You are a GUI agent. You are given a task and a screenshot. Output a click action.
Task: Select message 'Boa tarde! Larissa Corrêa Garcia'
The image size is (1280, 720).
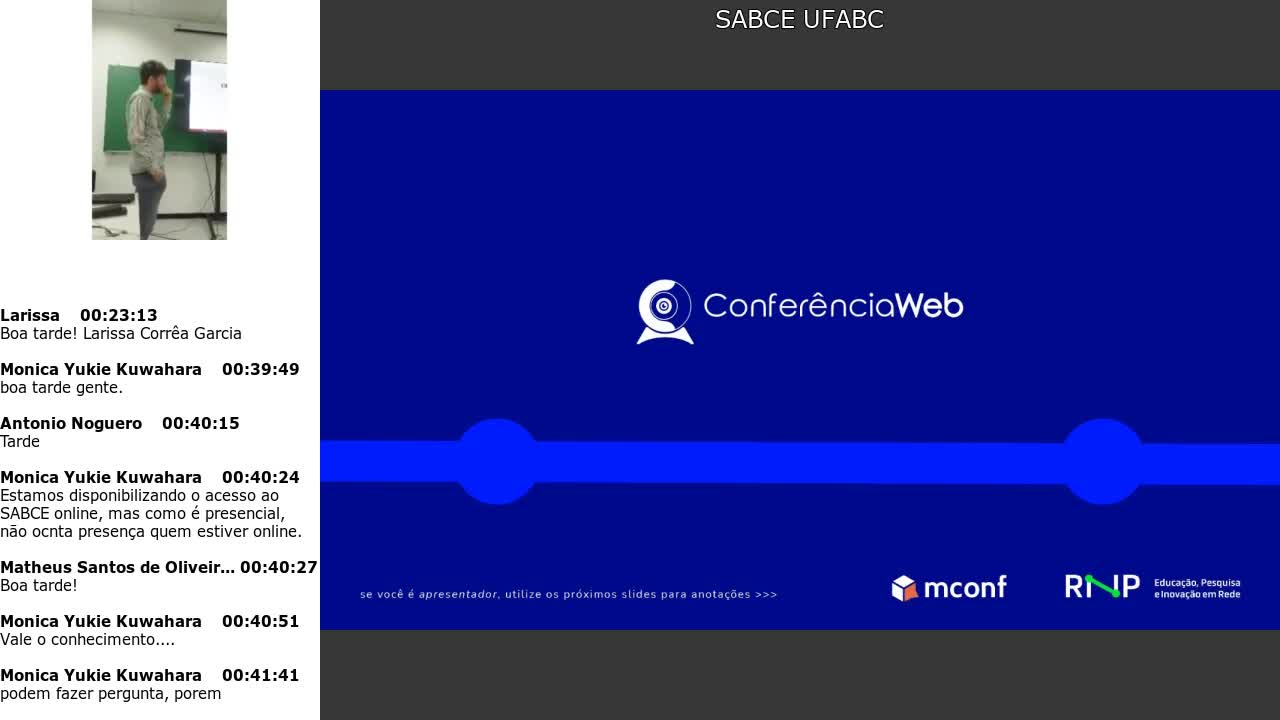(x=121, y=334)
